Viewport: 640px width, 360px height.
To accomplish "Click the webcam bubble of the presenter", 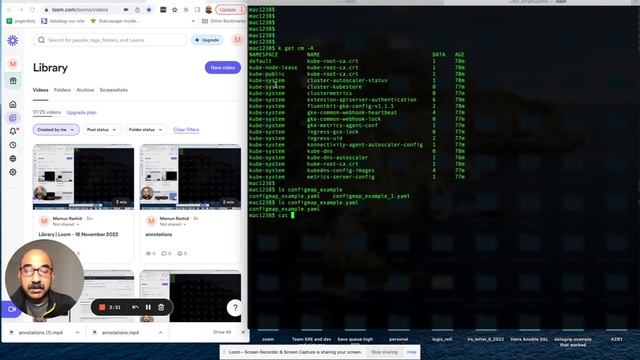I will [44, 279].
